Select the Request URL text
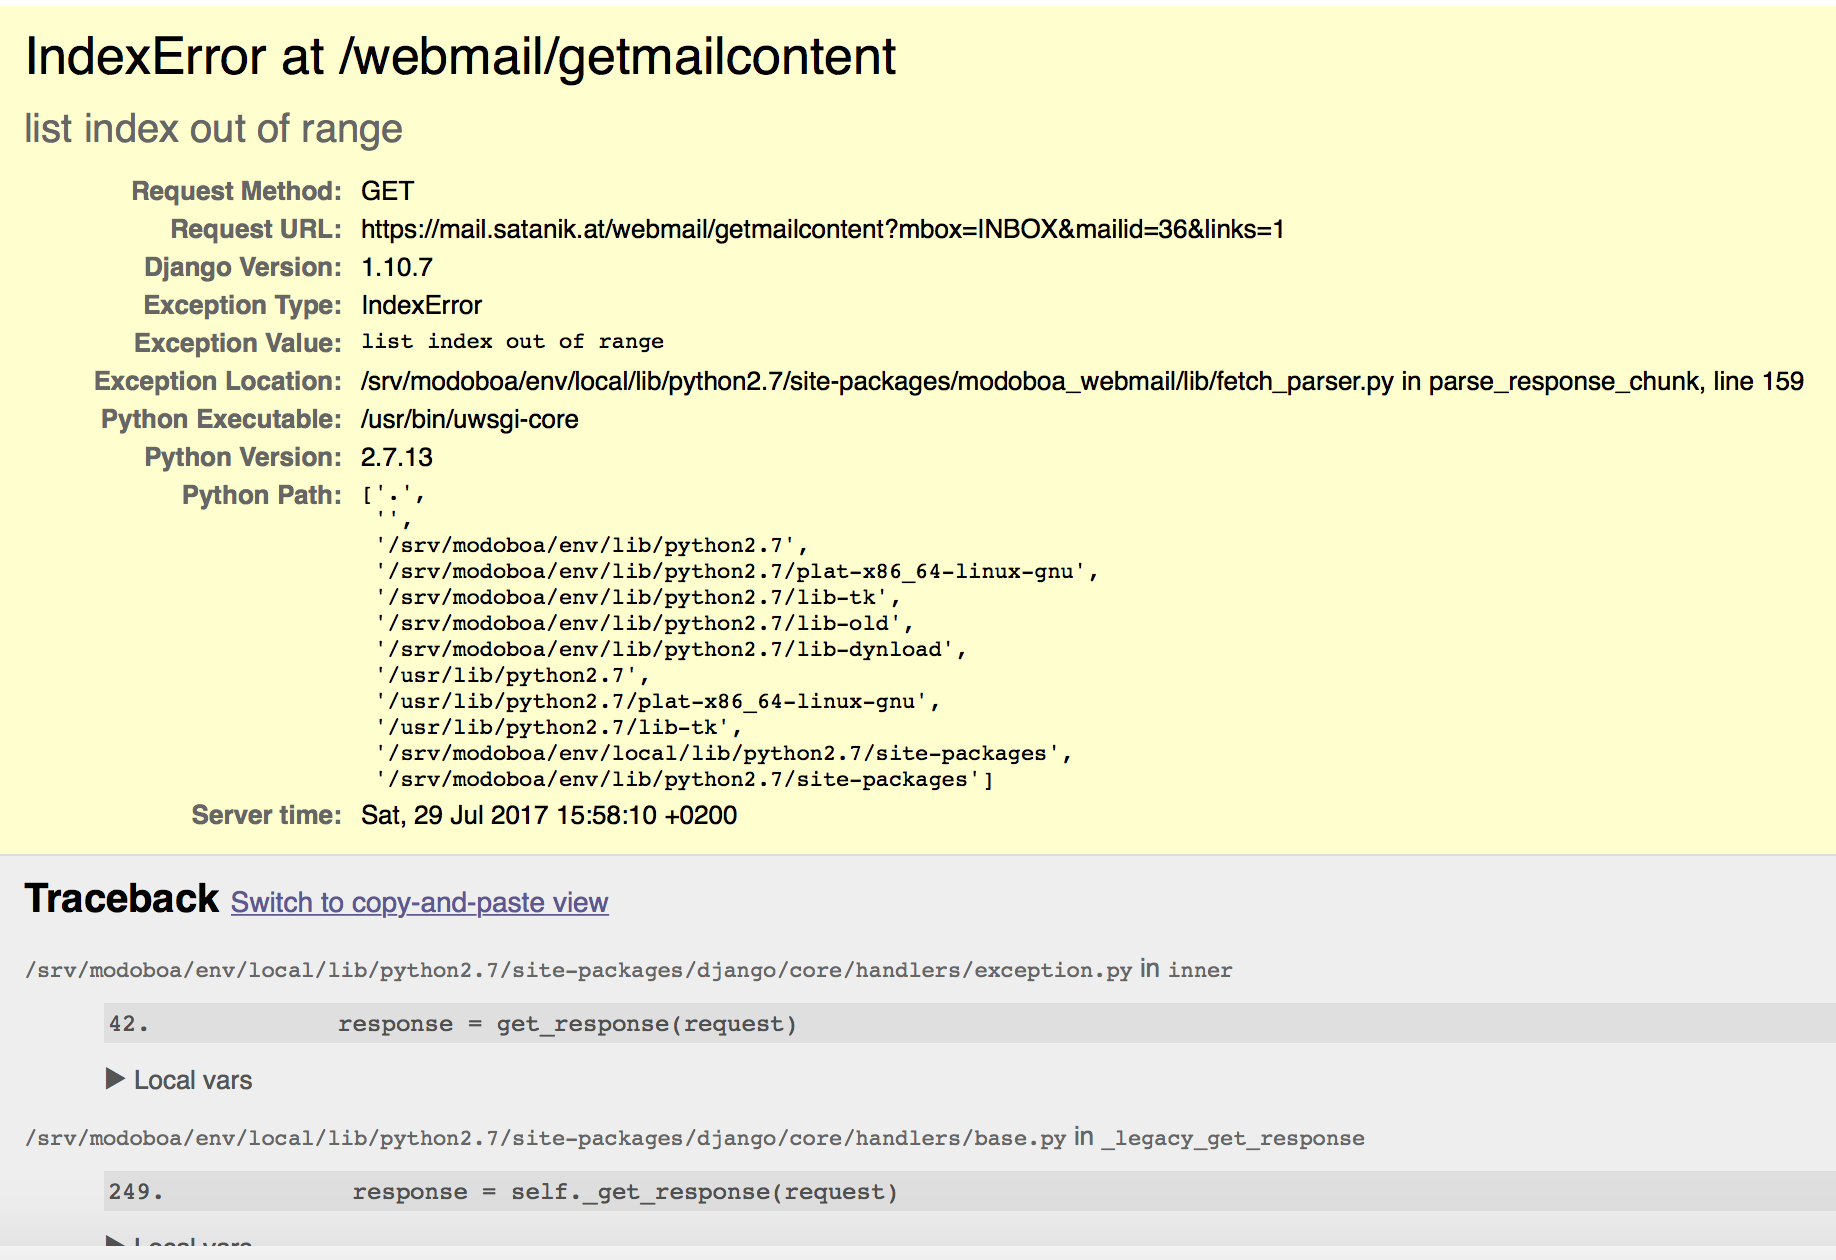Image resolution: width=1836 pixels, height=1260 pixels. [x=822, y=229]
